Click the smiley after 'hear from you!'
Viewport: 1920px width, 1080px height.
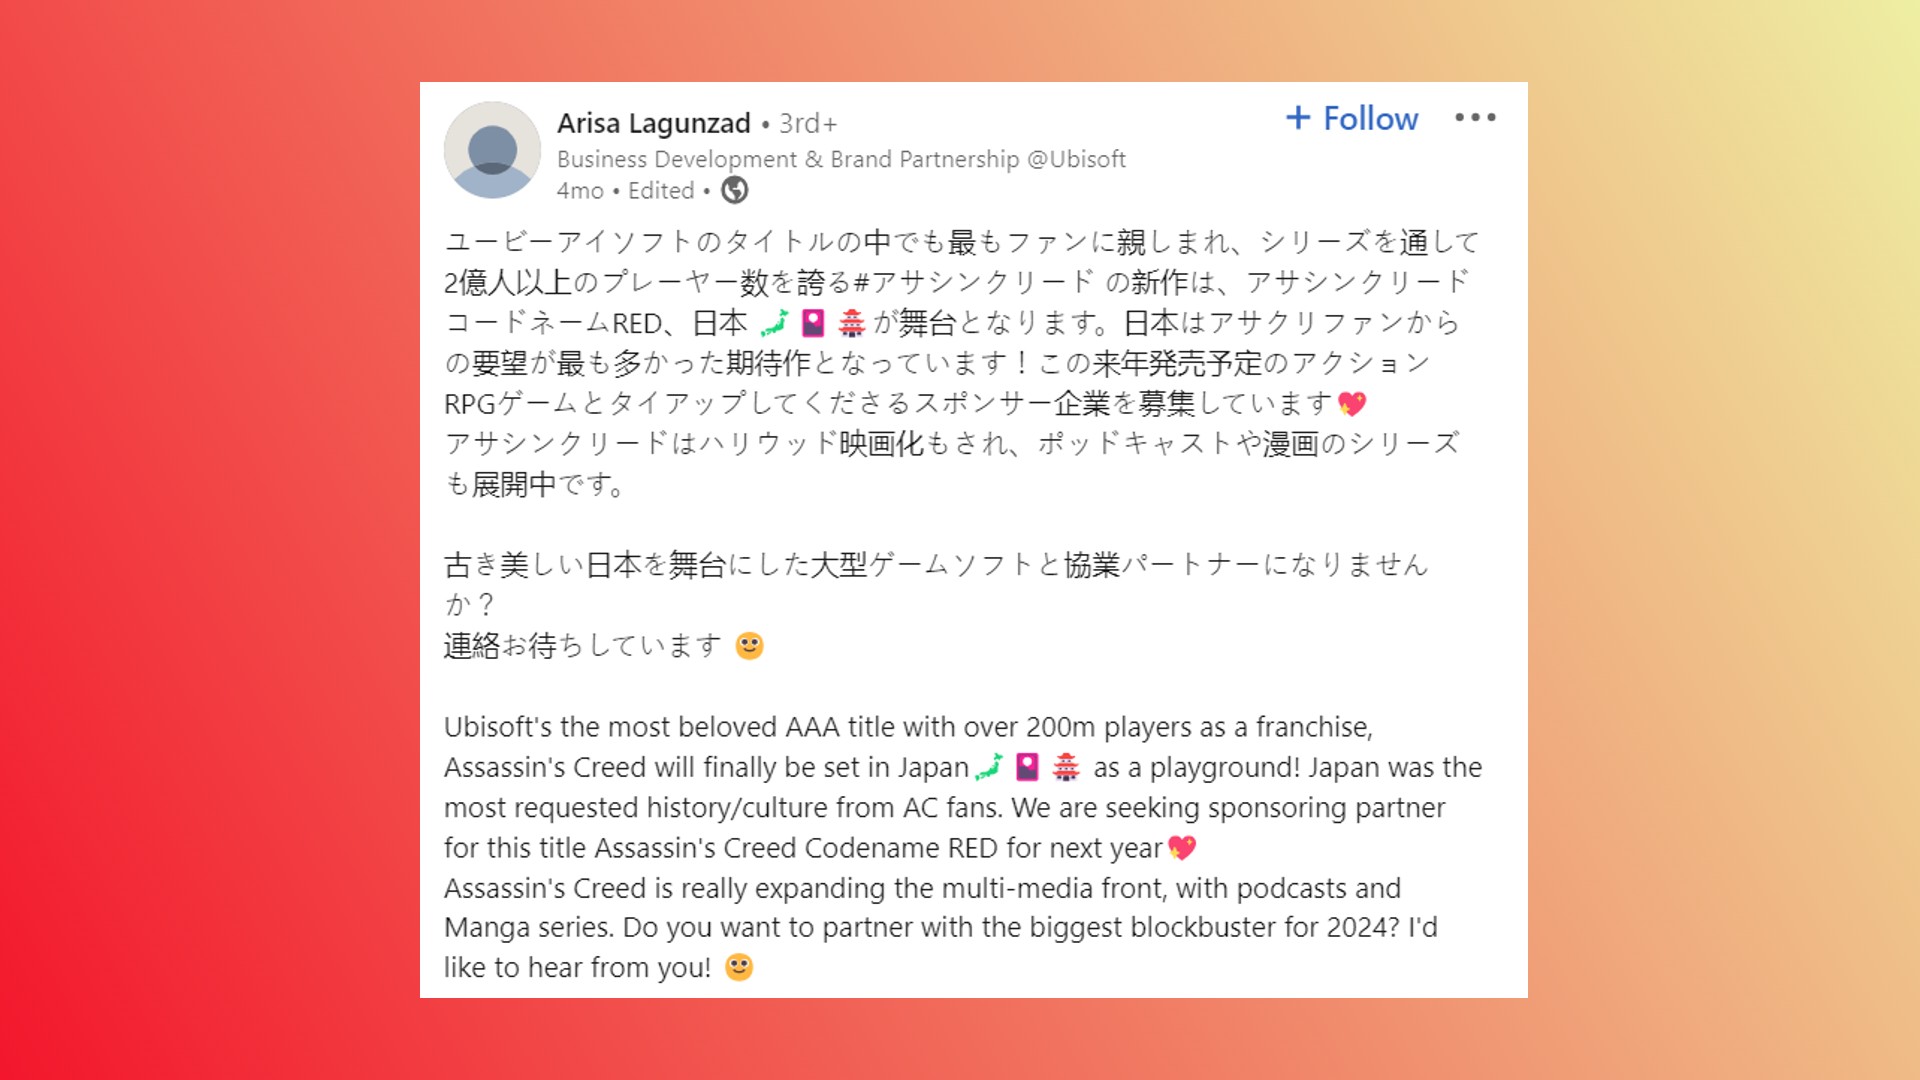point(739,967)
